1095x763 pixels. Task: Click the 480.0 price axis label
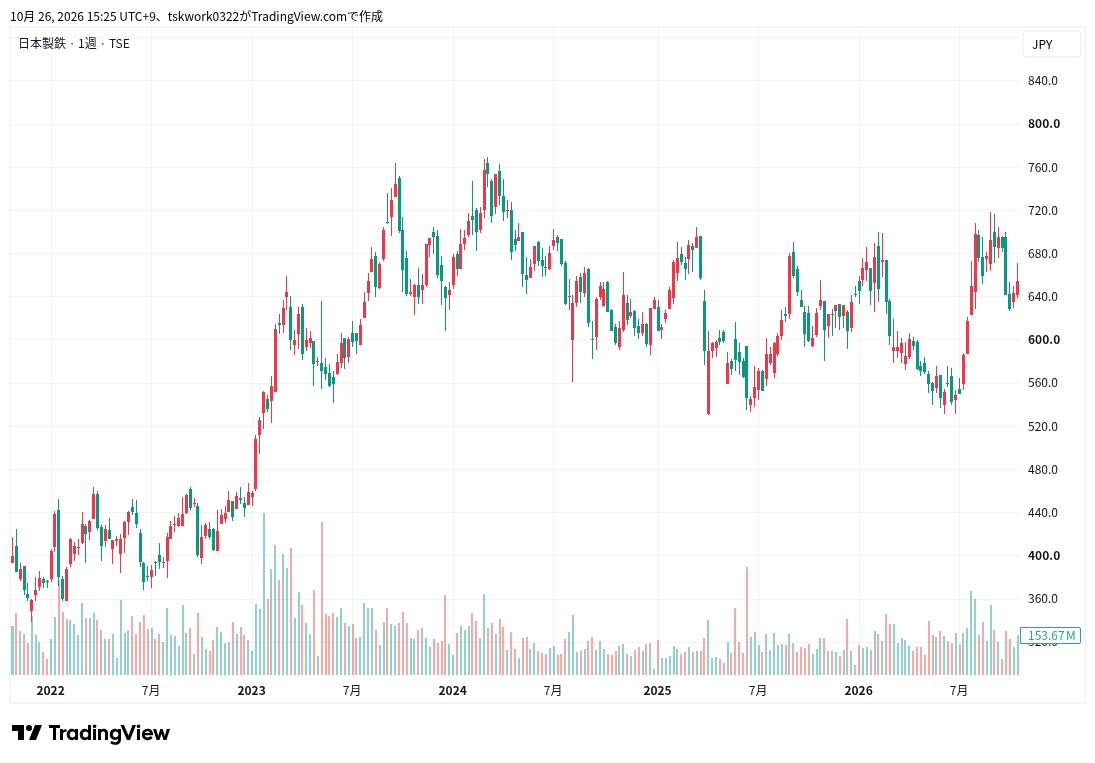pyautogui.click(x=1043, y=470)
